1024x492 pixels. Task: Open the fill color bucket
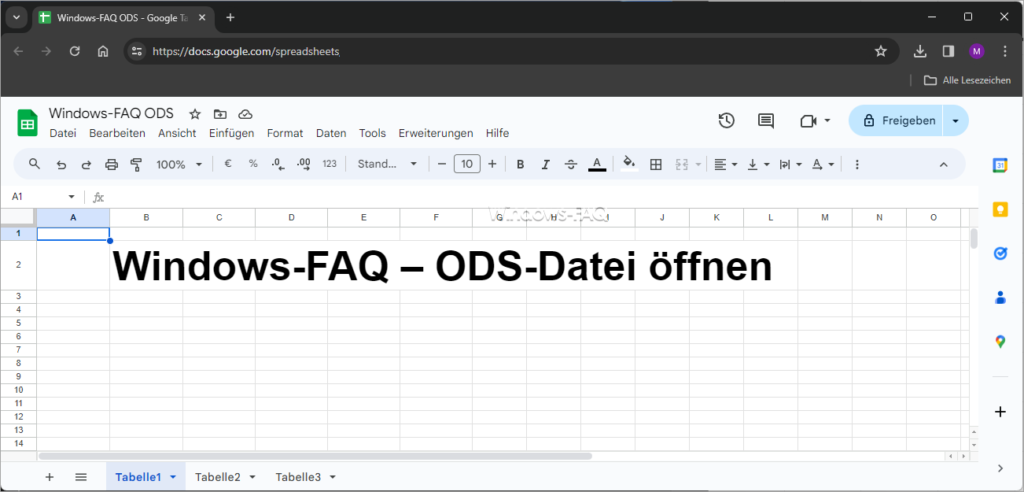click(x=630, y=163)
